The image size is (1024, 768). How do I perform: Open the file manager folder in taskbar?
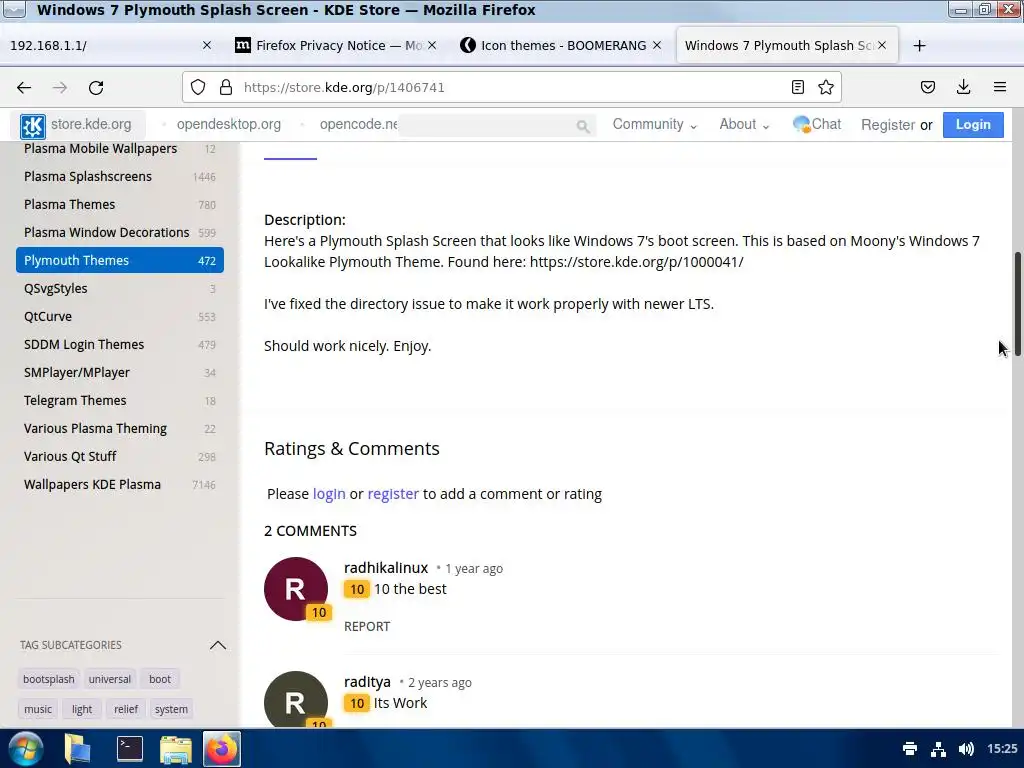(175, 749)
